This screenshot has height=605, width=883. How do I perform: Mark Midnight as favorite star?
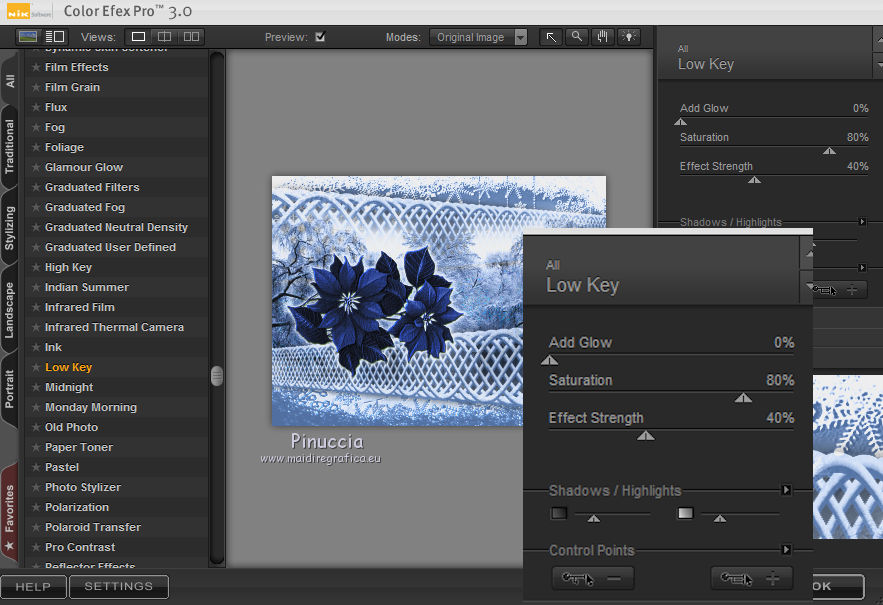36,387
